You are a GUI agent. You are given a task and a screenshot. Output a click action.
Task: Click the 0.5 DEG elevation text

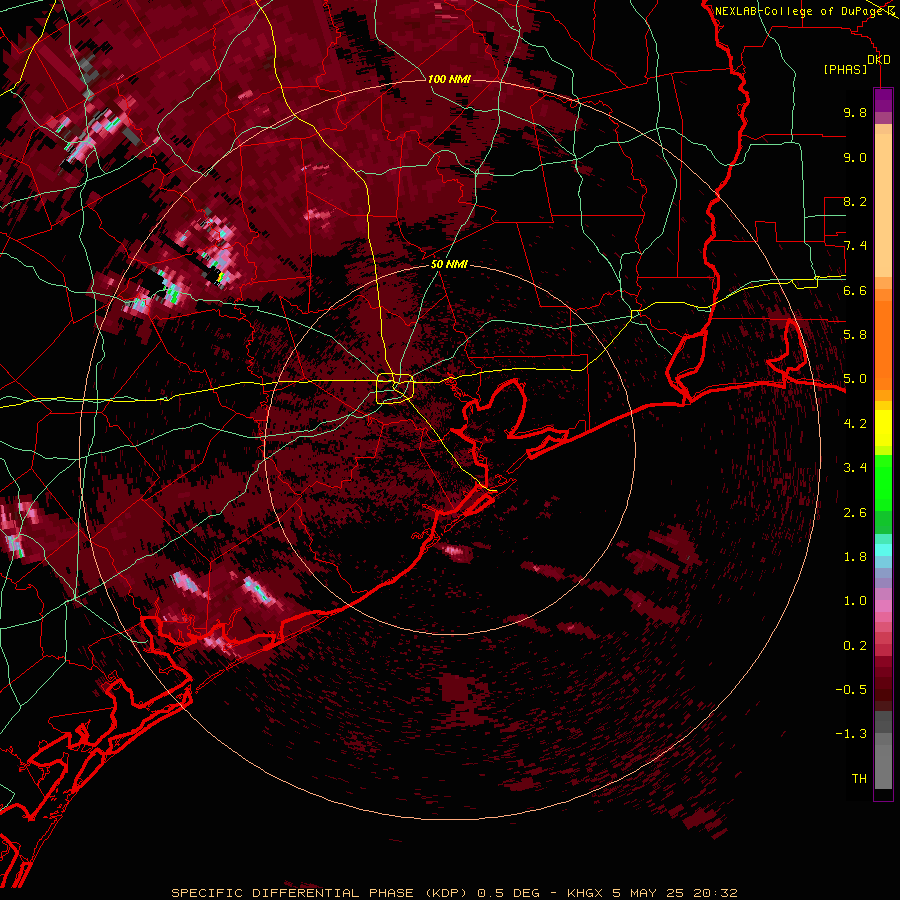point(509,893)
